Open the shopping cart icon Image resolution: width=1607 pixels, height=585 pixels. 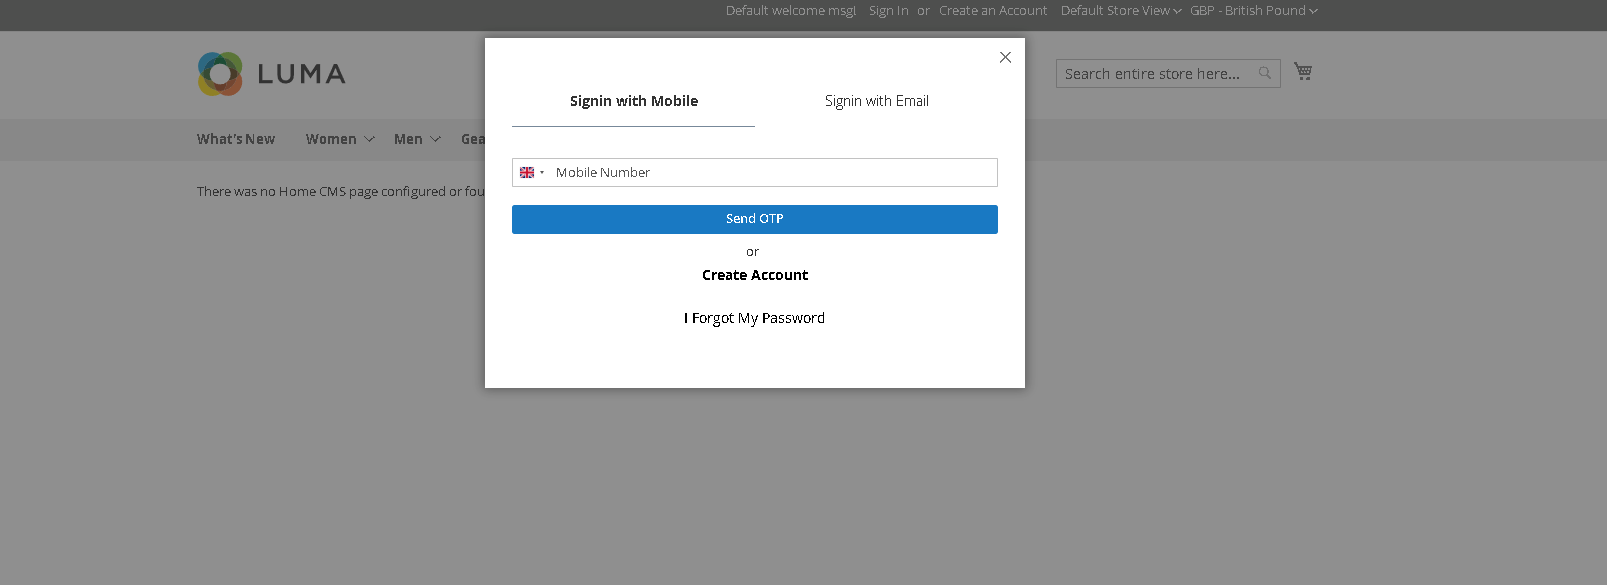pyautogui.click(x=1302, y=71)
